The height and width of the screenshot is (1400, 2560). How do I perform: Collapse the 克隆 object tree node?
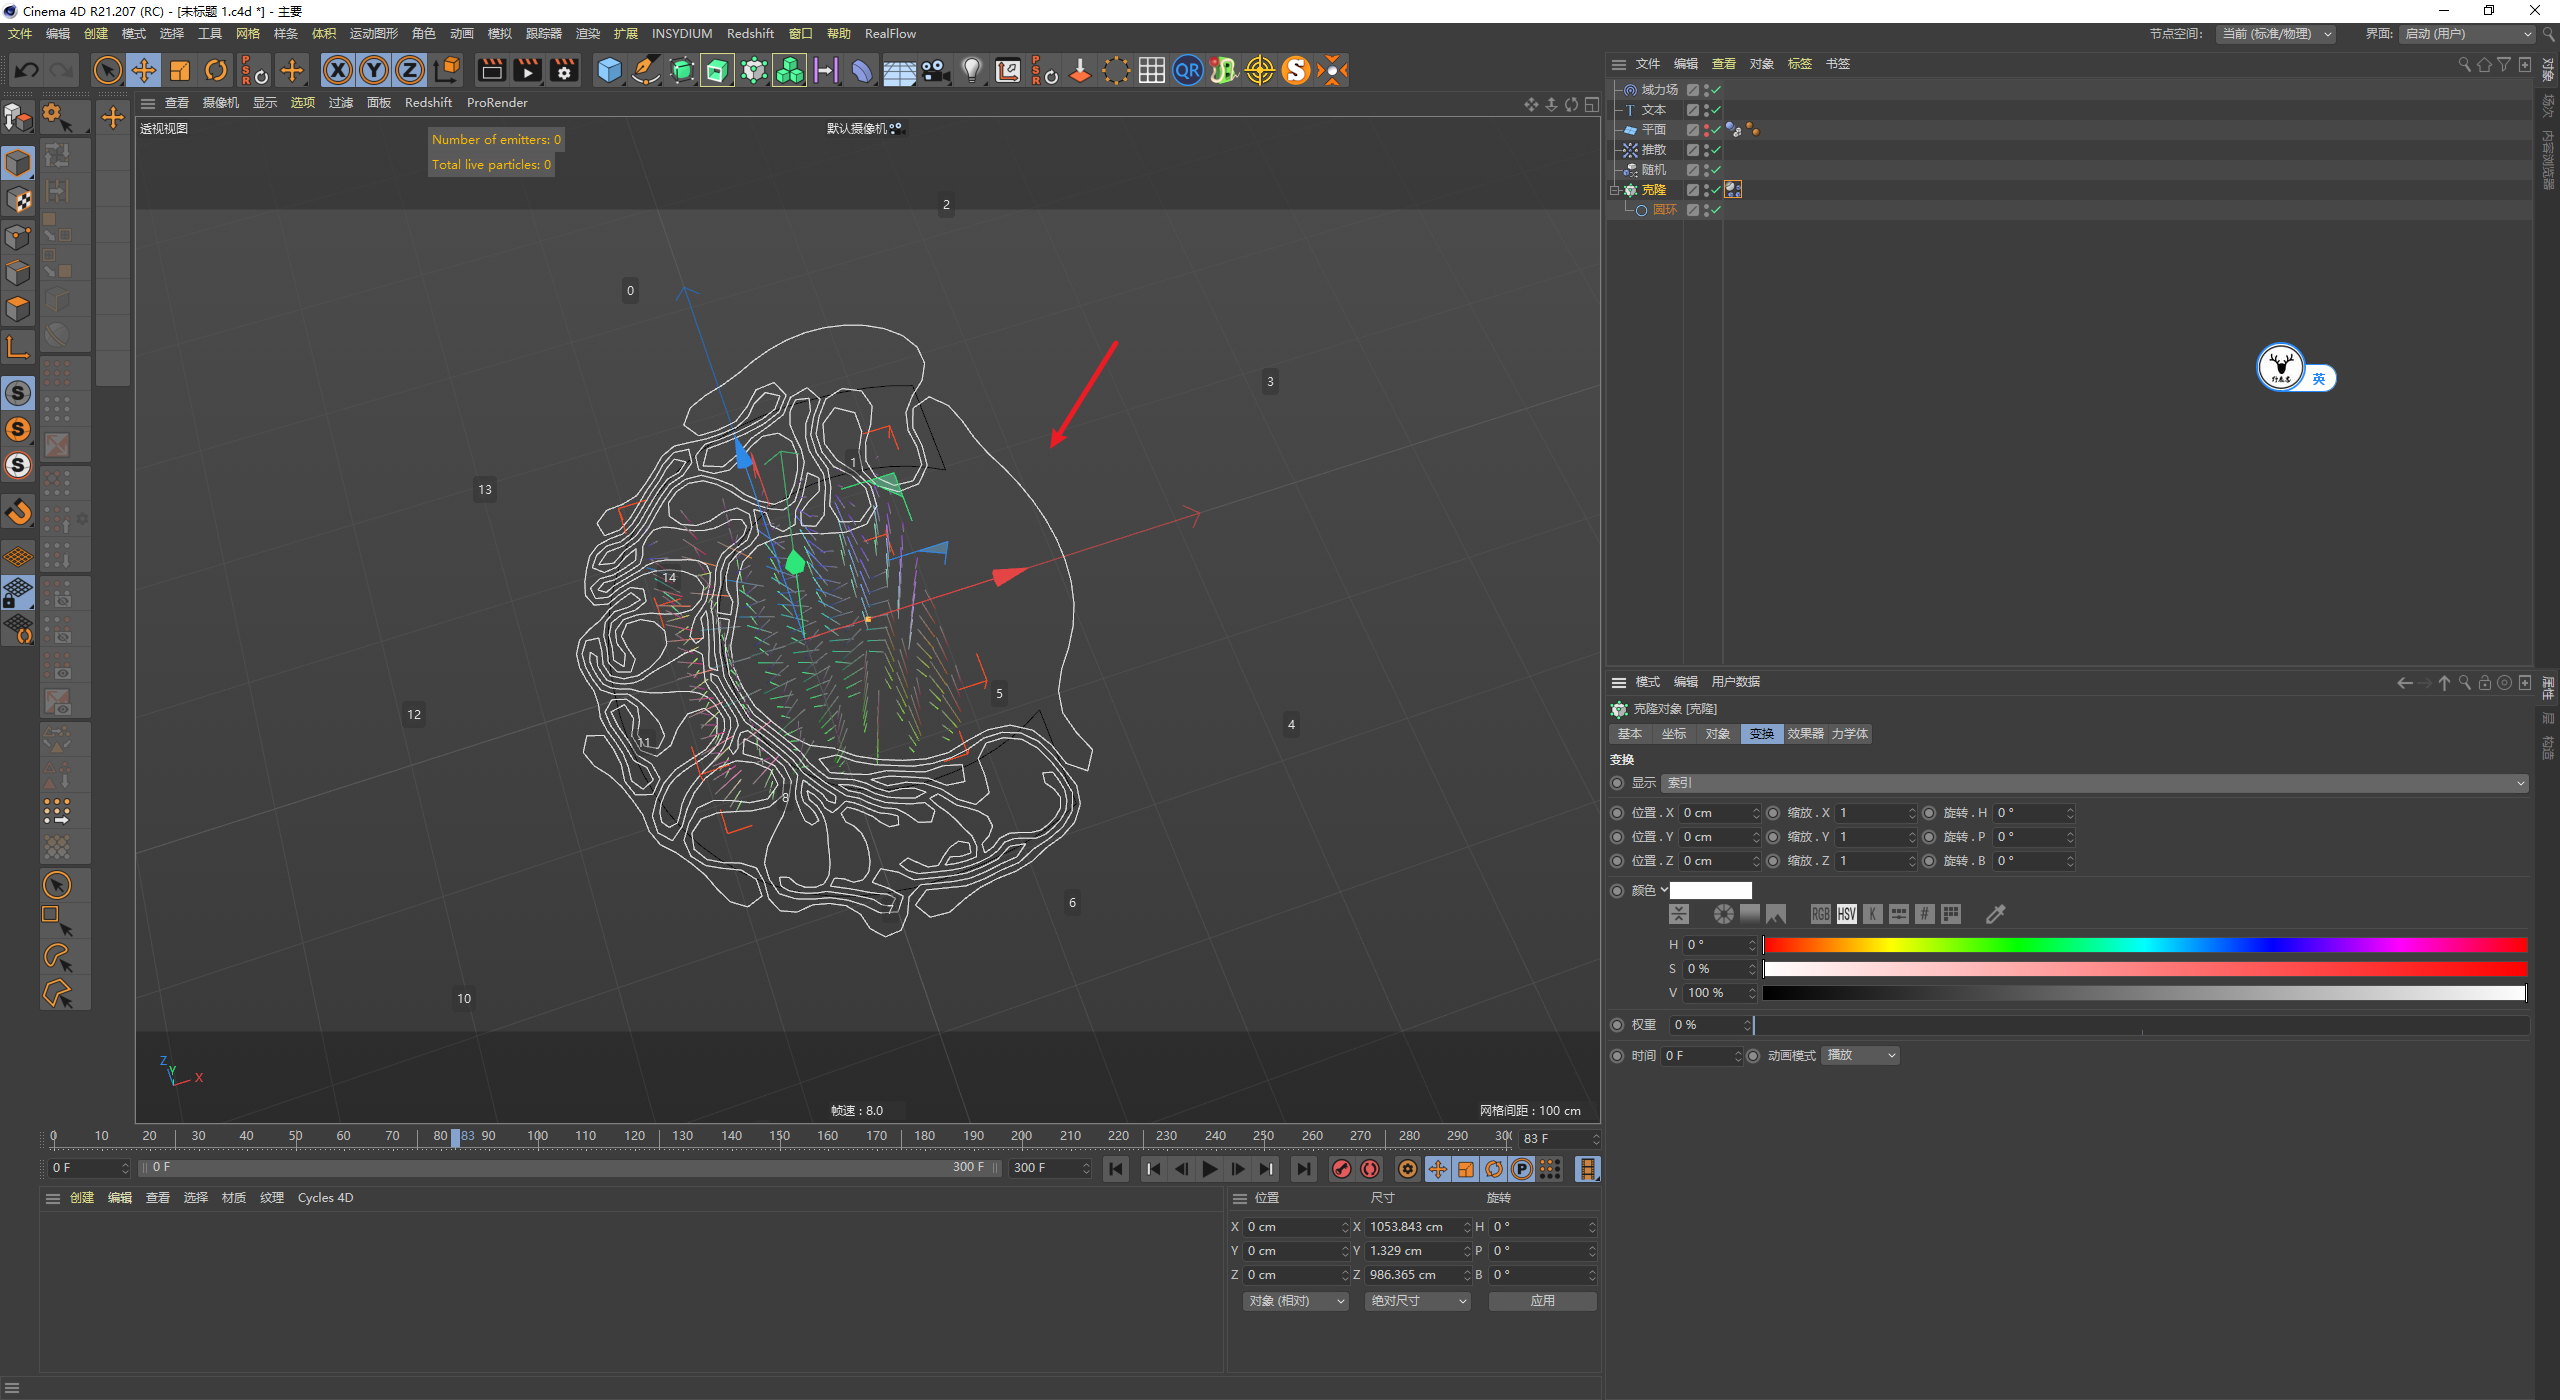pos(1614,190)
